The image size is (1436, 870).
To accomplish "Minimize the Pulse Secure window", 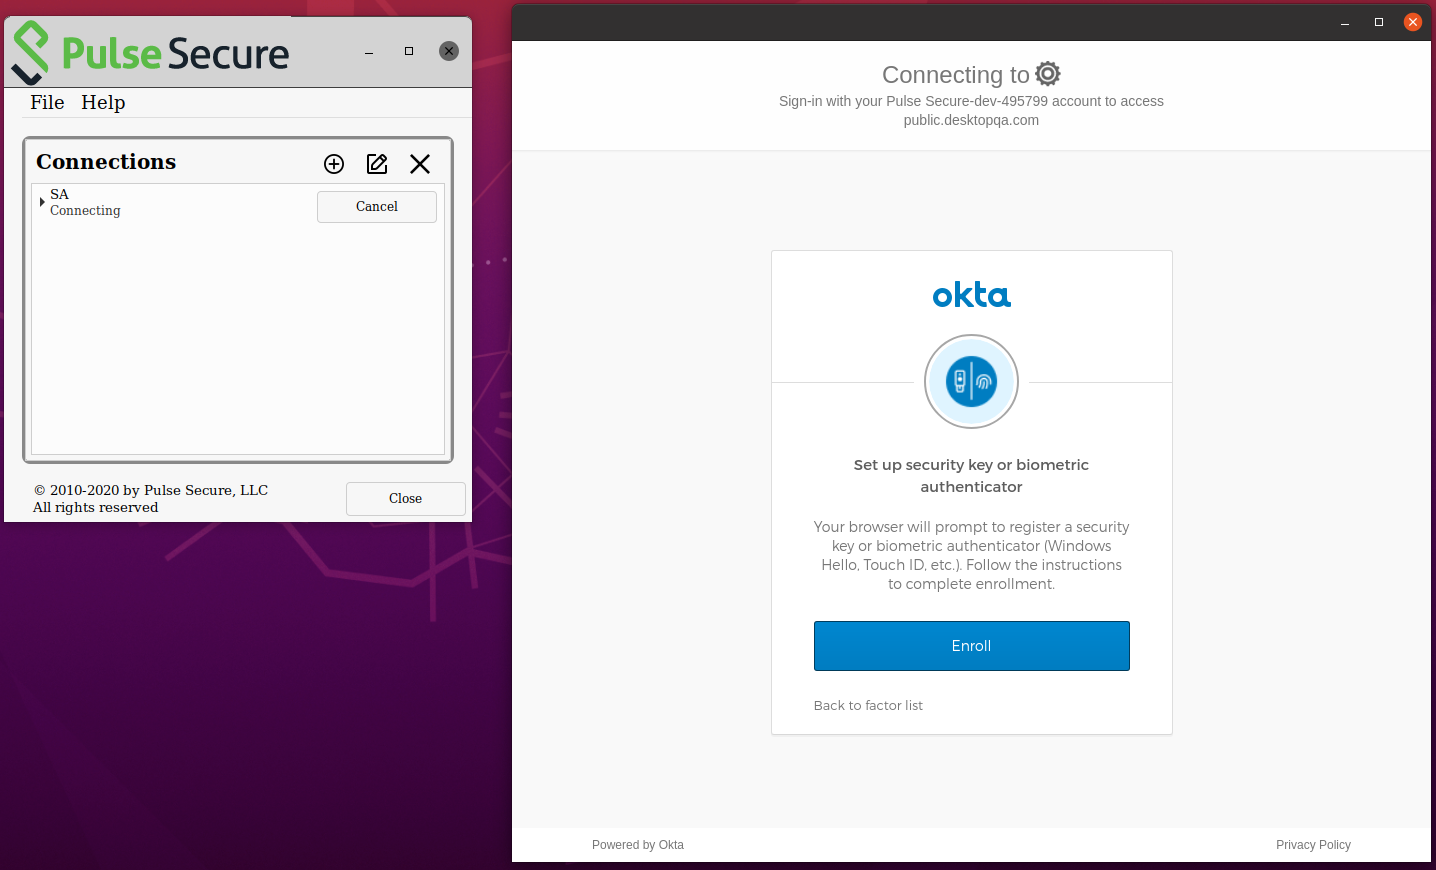I will pyautogui.click(x=369, y=51).
